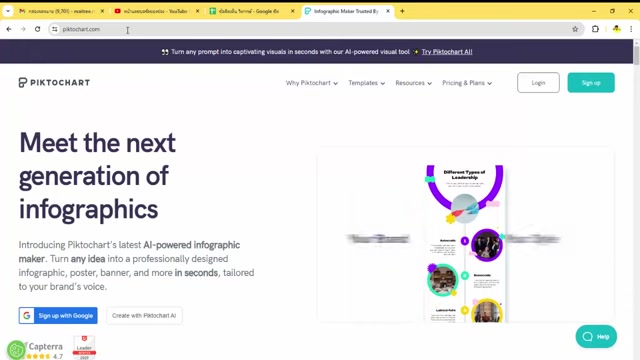Click the browser forward arrow
The width and height of the screenshot is (640, 360).
point(23,29)
